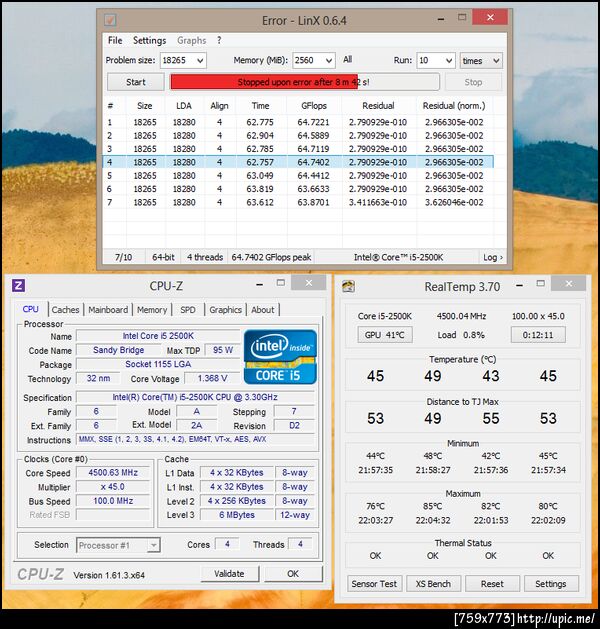
Task: Minimize the CPU-Z window
Action: (x=259, y=285)
